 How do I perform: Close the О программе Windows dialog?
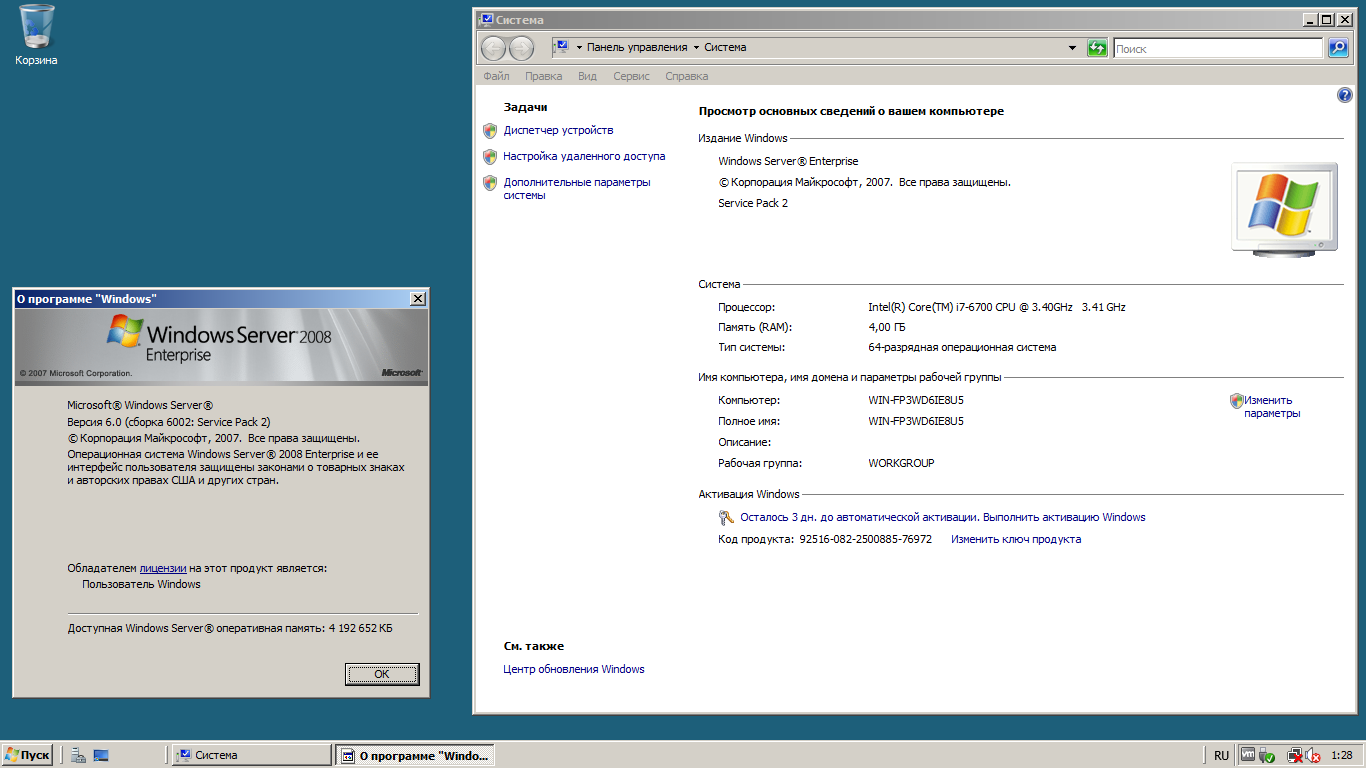[418, 299]
